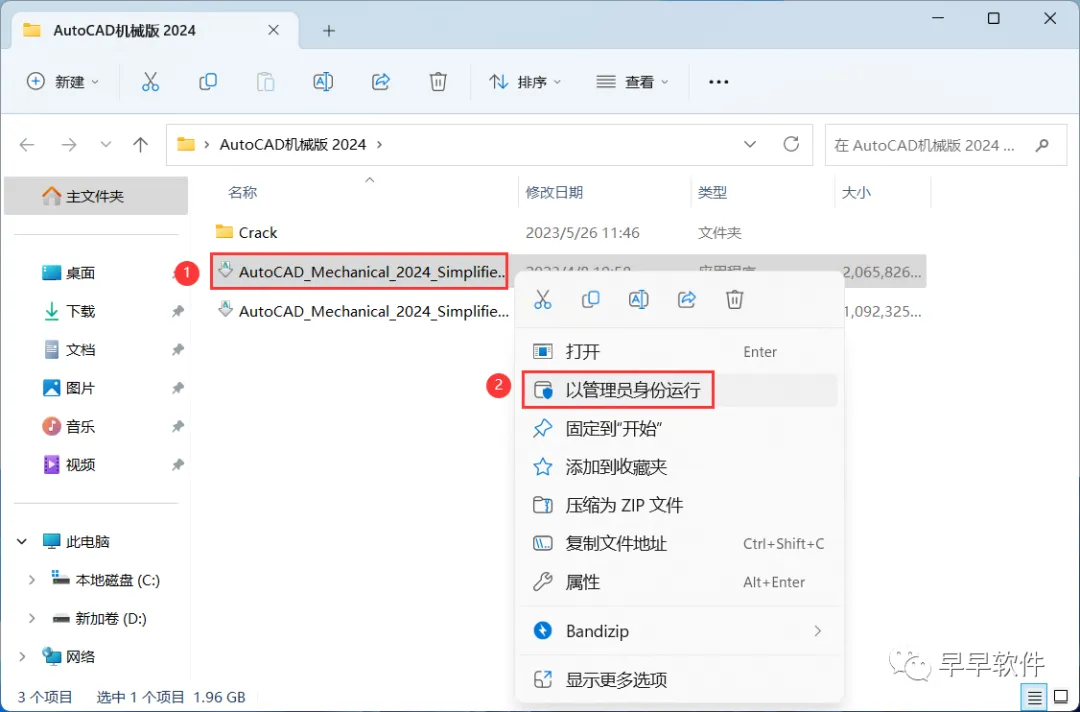Click the Cut icon in the context menu

point(543,300)
